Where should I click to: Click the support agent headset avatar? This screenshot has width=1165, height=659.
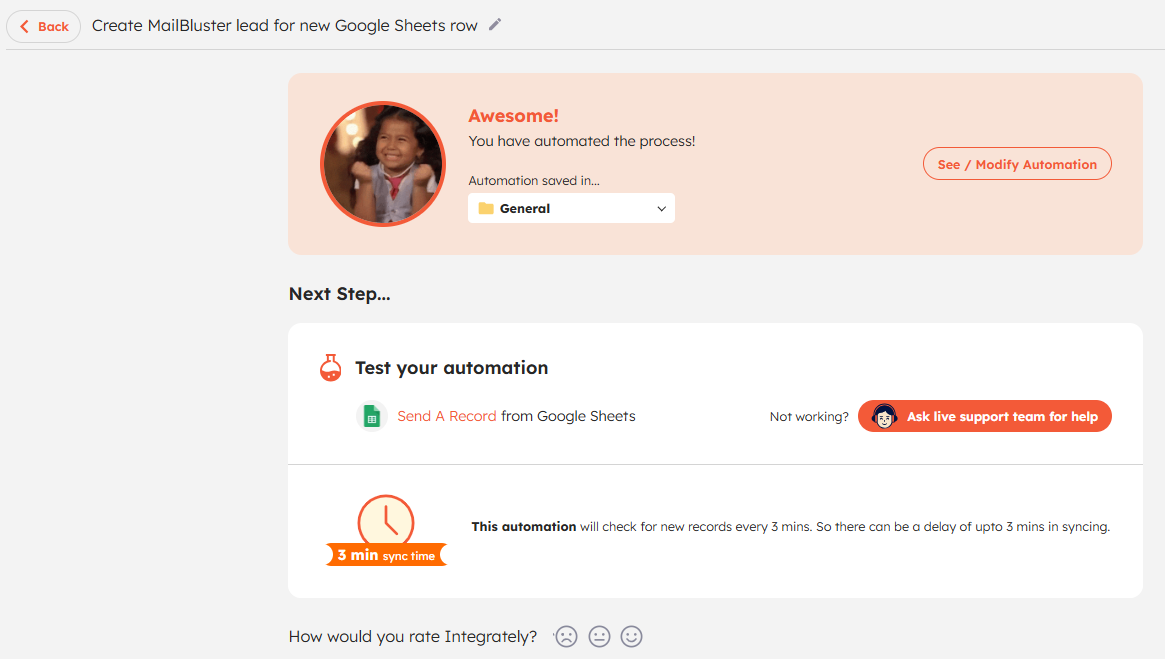(884, 417)
